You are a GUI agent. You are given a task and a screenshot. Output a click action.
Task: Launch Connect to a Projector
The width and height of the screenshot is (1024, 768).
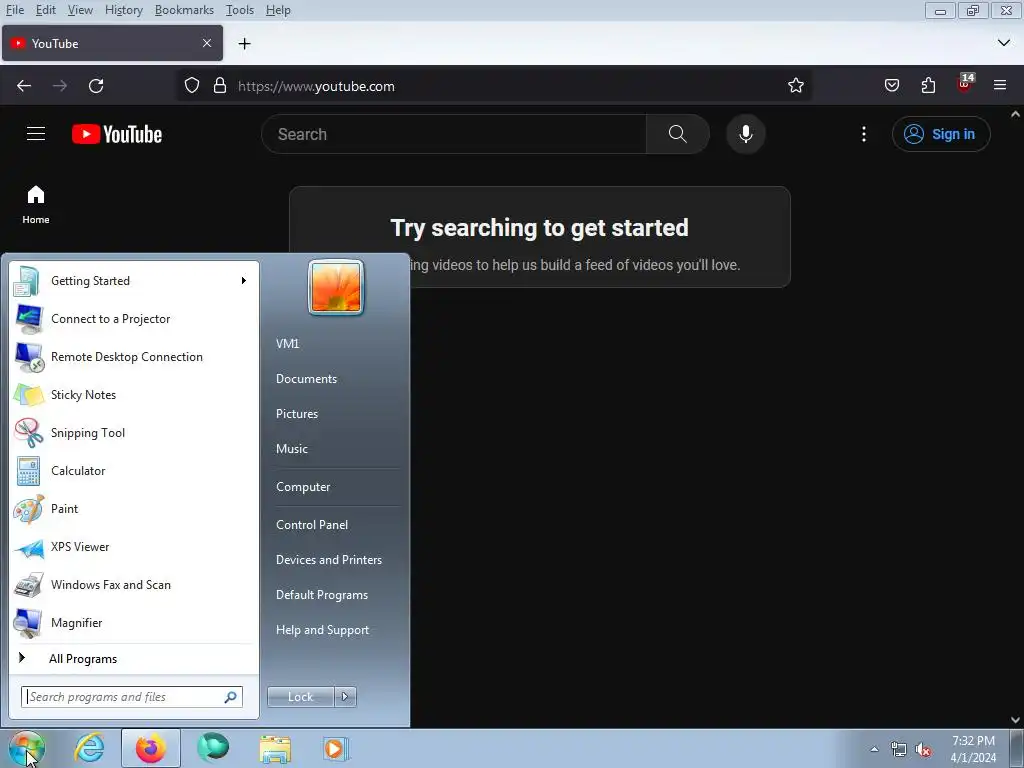pyautogui.click(x=134, y=319)
